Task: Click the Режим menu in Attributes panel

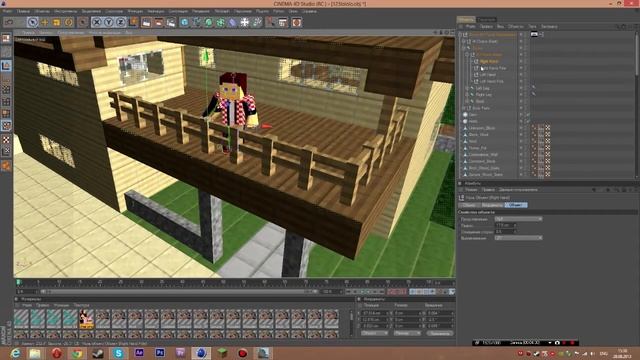Action: [x=471, y=190]
